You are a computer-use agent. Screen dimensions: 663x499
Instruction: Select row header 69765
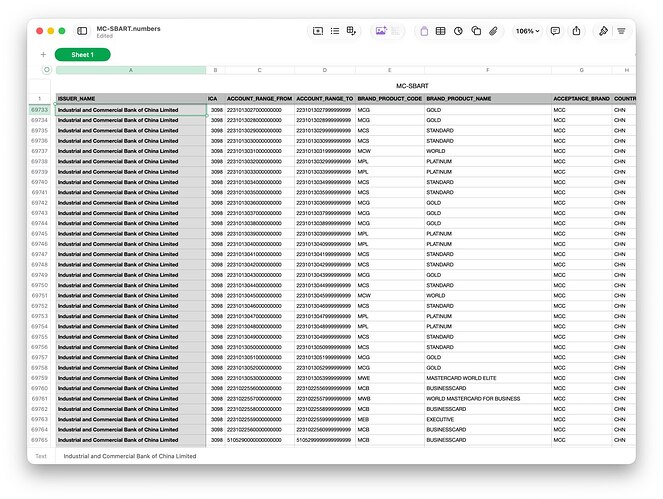39,440
